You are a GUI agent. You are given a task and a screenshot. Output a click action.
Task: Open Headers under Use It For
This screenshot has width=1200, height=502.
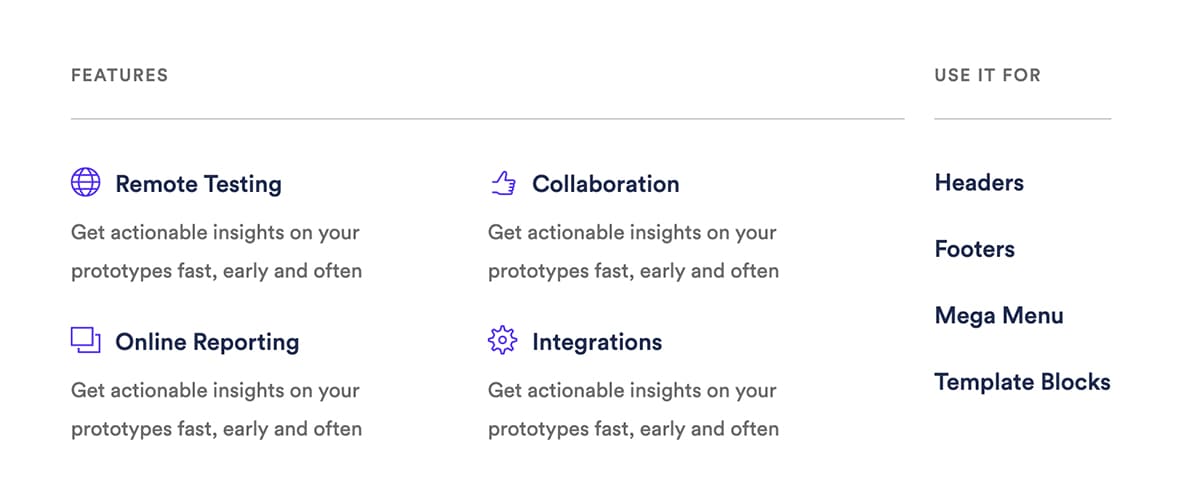[x=979, y=183]
